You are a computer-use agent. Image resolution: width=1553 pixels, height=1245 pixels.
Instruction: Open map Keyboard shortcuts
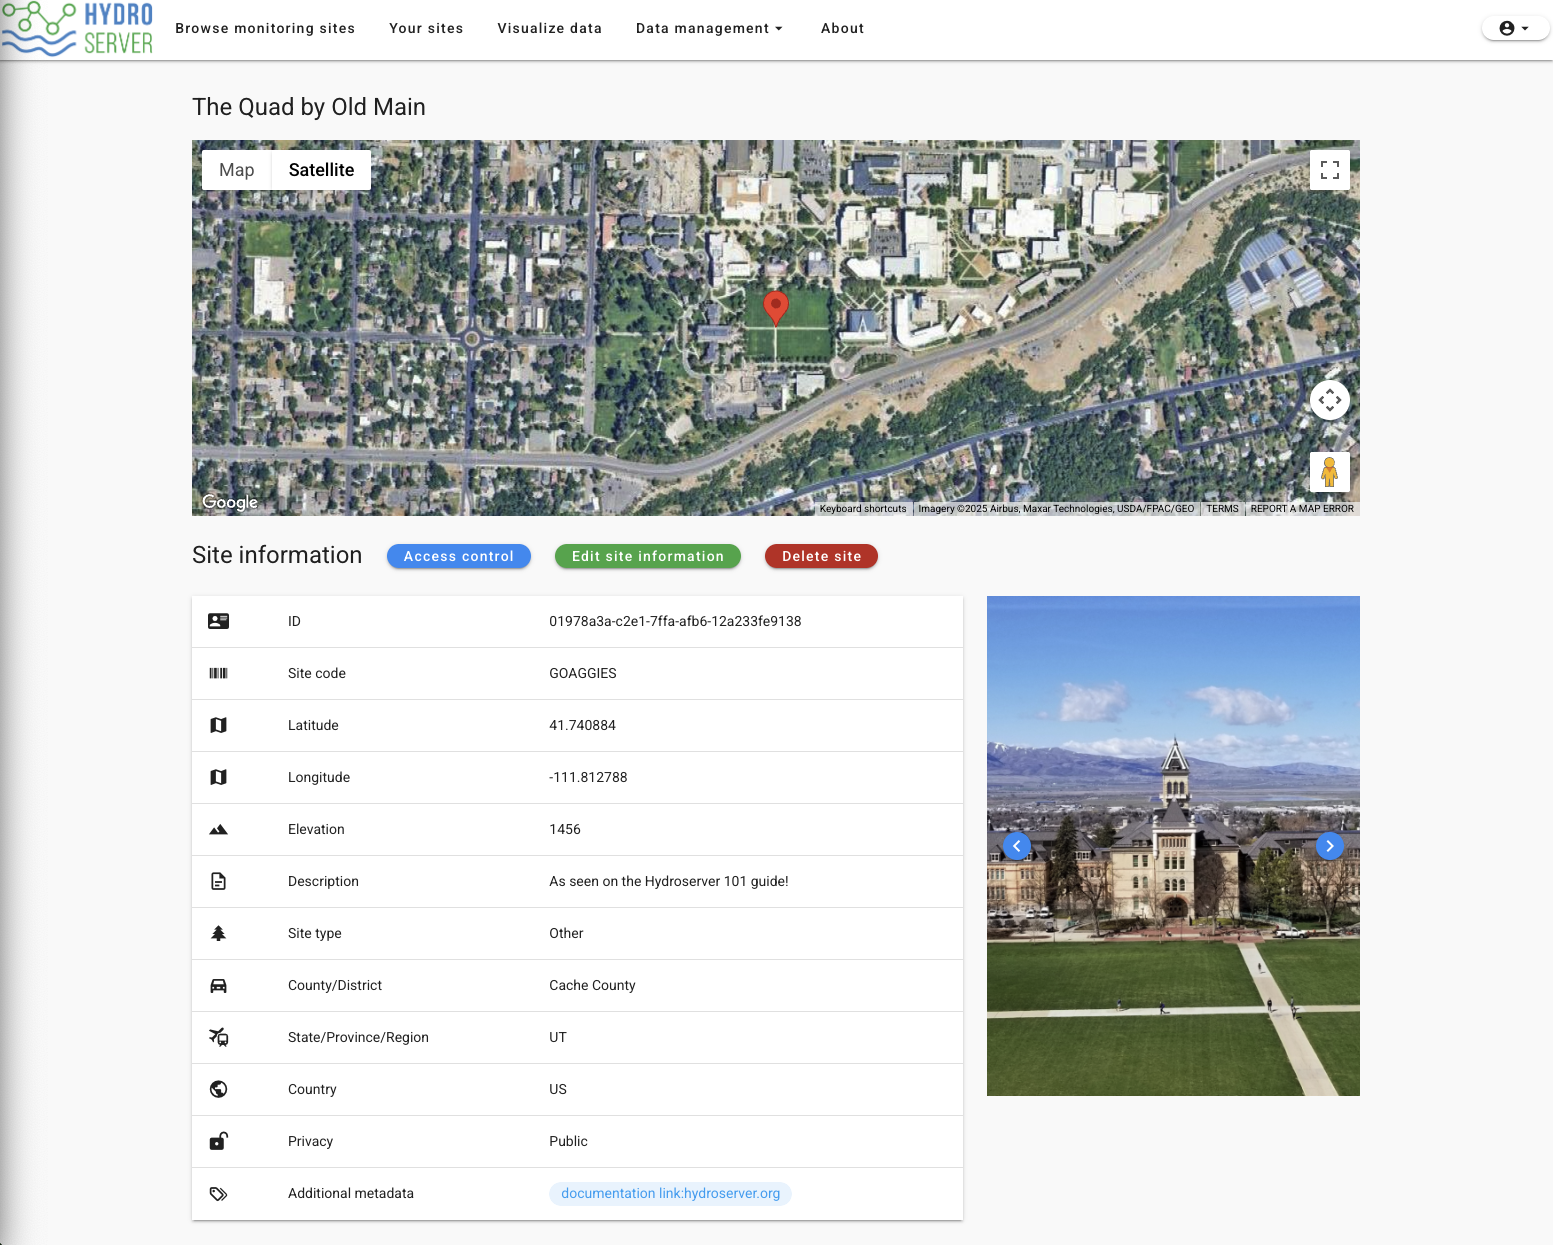[863, 509]
